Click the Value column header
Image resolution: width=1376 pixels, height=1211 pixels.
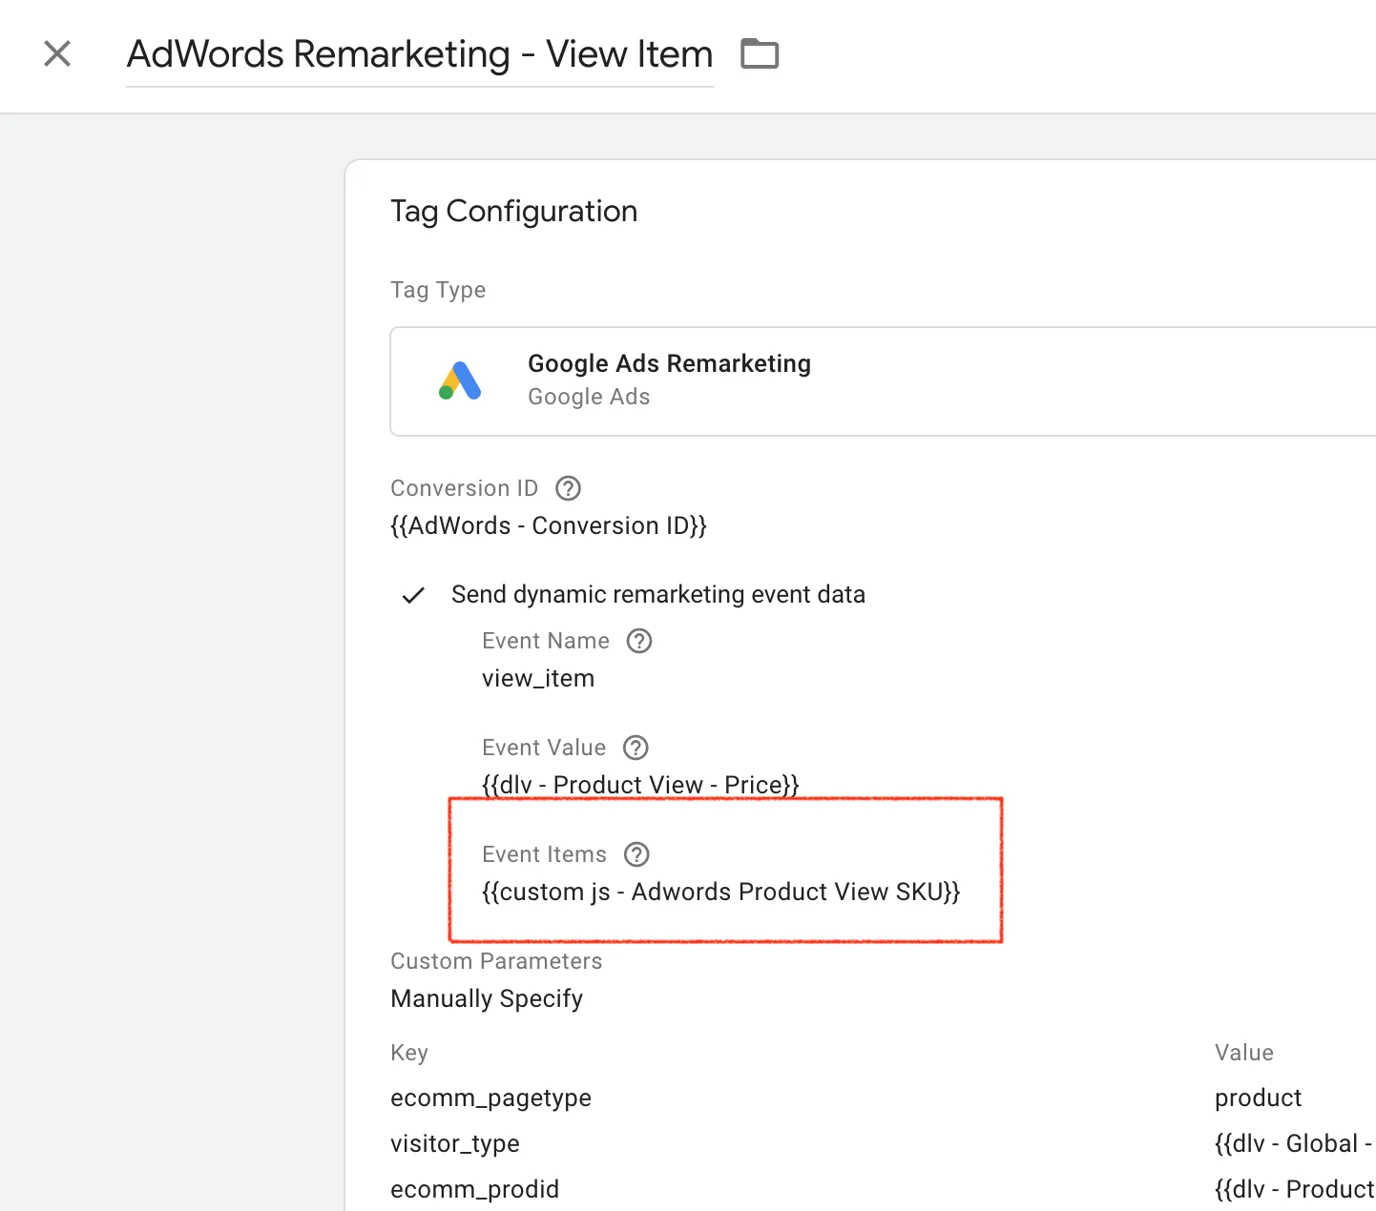click(x=1244, y=1053)
